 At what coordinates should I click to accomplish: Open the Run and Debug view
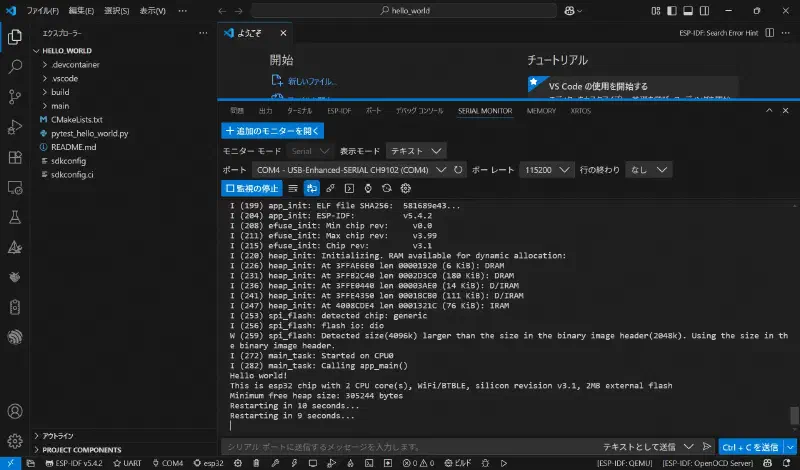click(x=15, y=127)
